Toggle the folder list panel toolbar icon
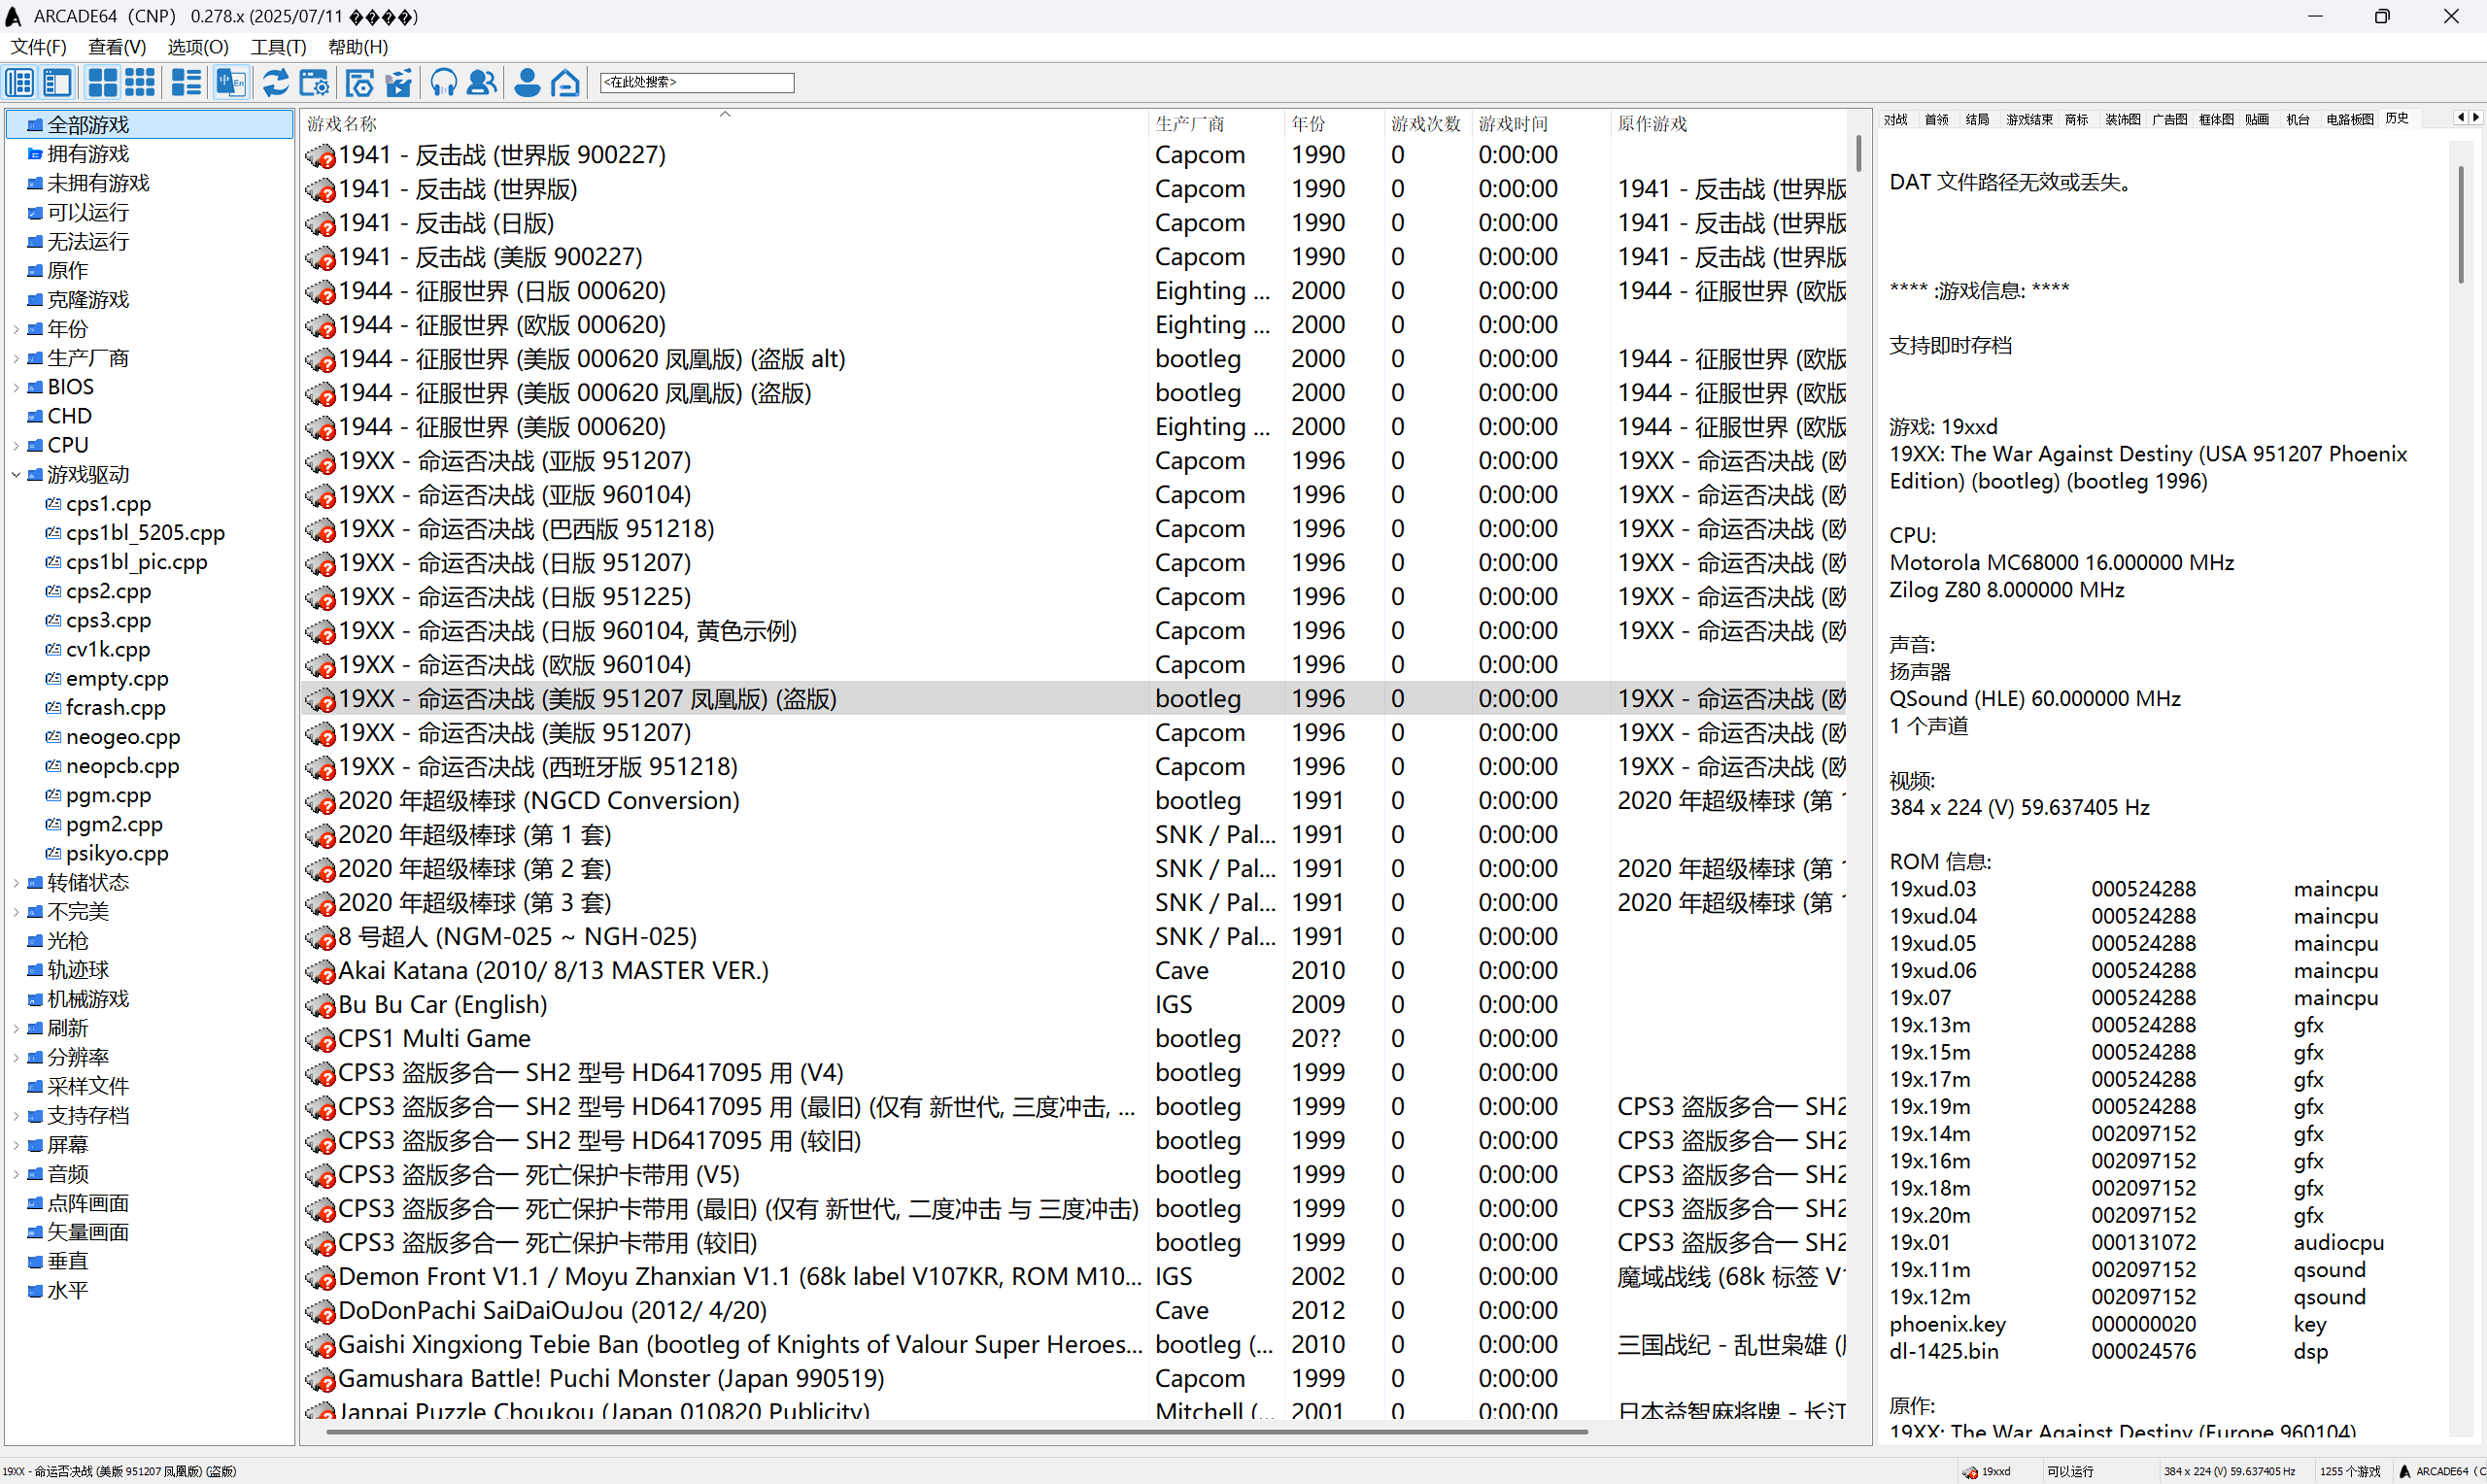The height and width of the screenshot is (1484, 2487). pyautogui.click(x=19, y=82)
